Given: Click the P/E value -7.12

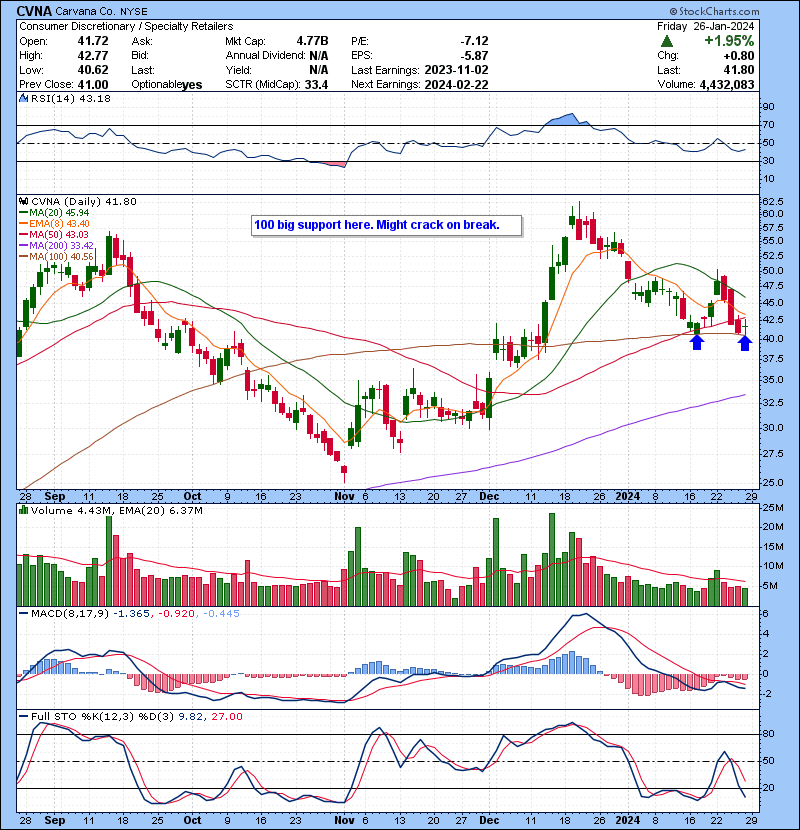Looking at the screenshot, I should 474,41.
